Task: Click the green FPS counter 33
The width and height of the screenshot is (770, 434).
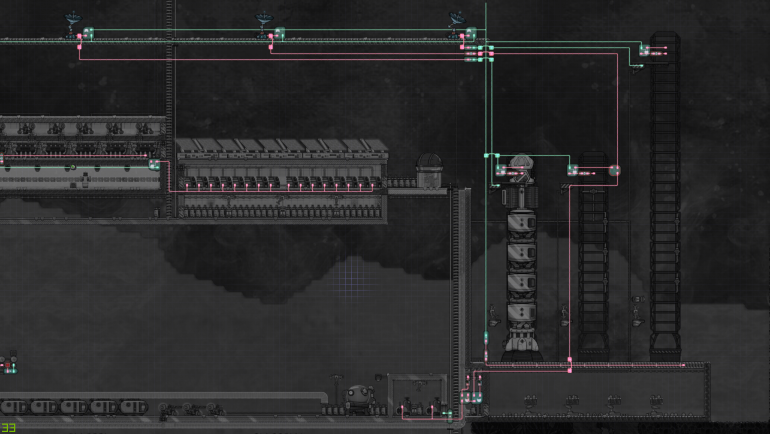Action: (x=8, y=428)
